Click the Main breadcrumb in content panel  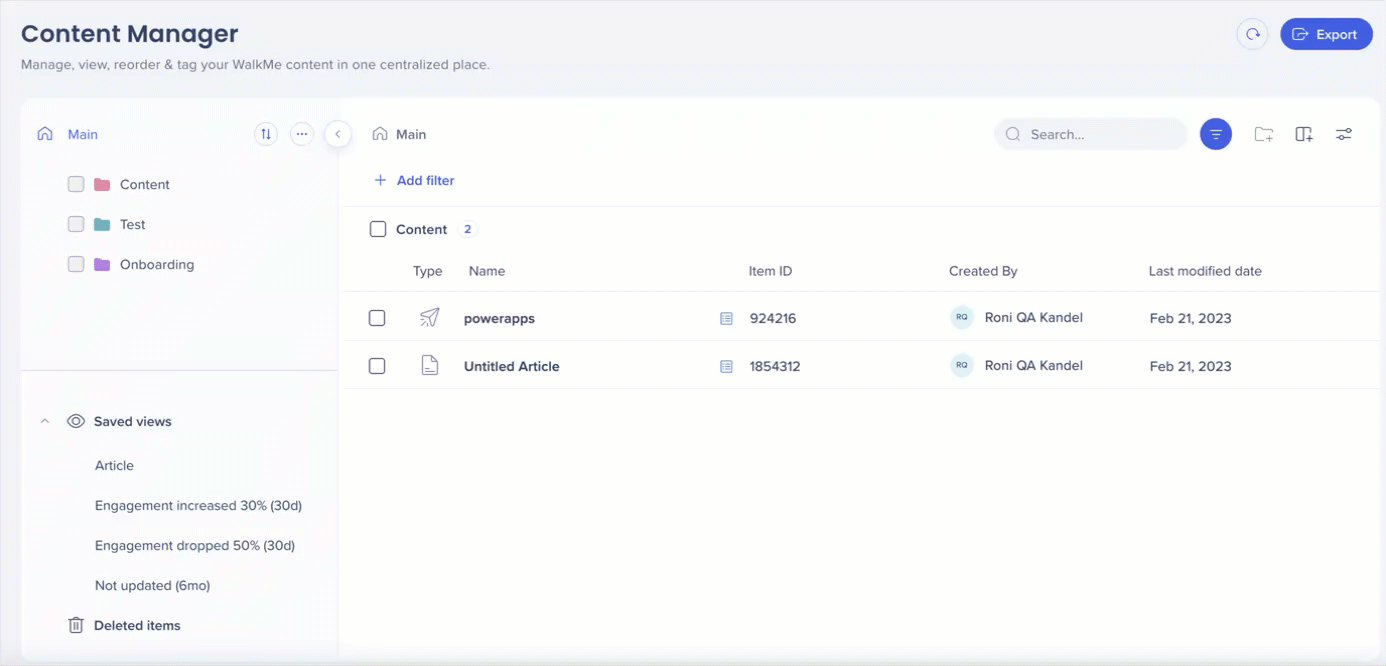411,134
